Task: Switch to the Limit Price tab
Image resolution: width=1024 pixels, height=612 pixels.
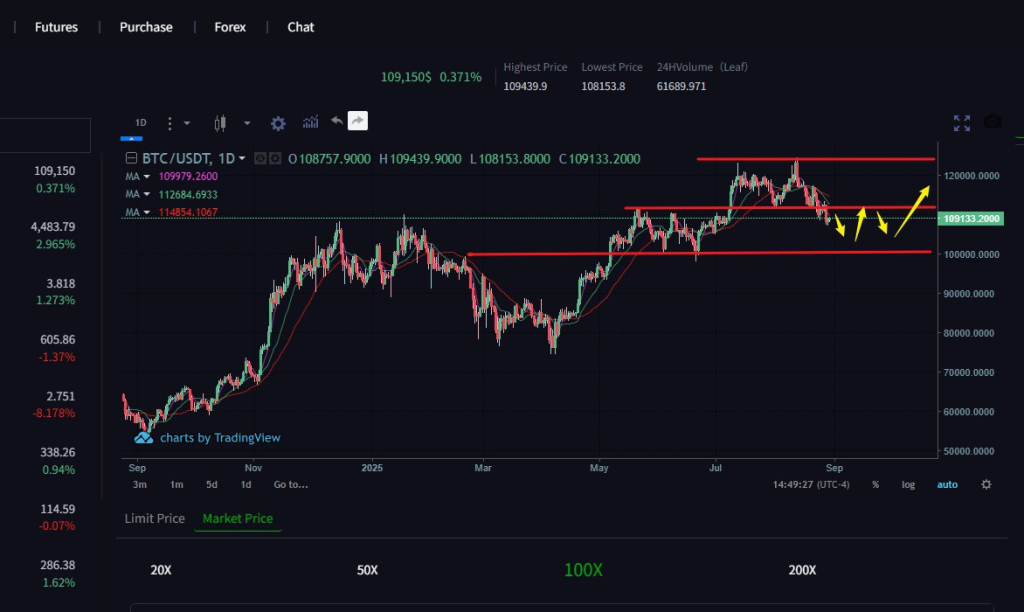Action: click(x=154, y=518)
